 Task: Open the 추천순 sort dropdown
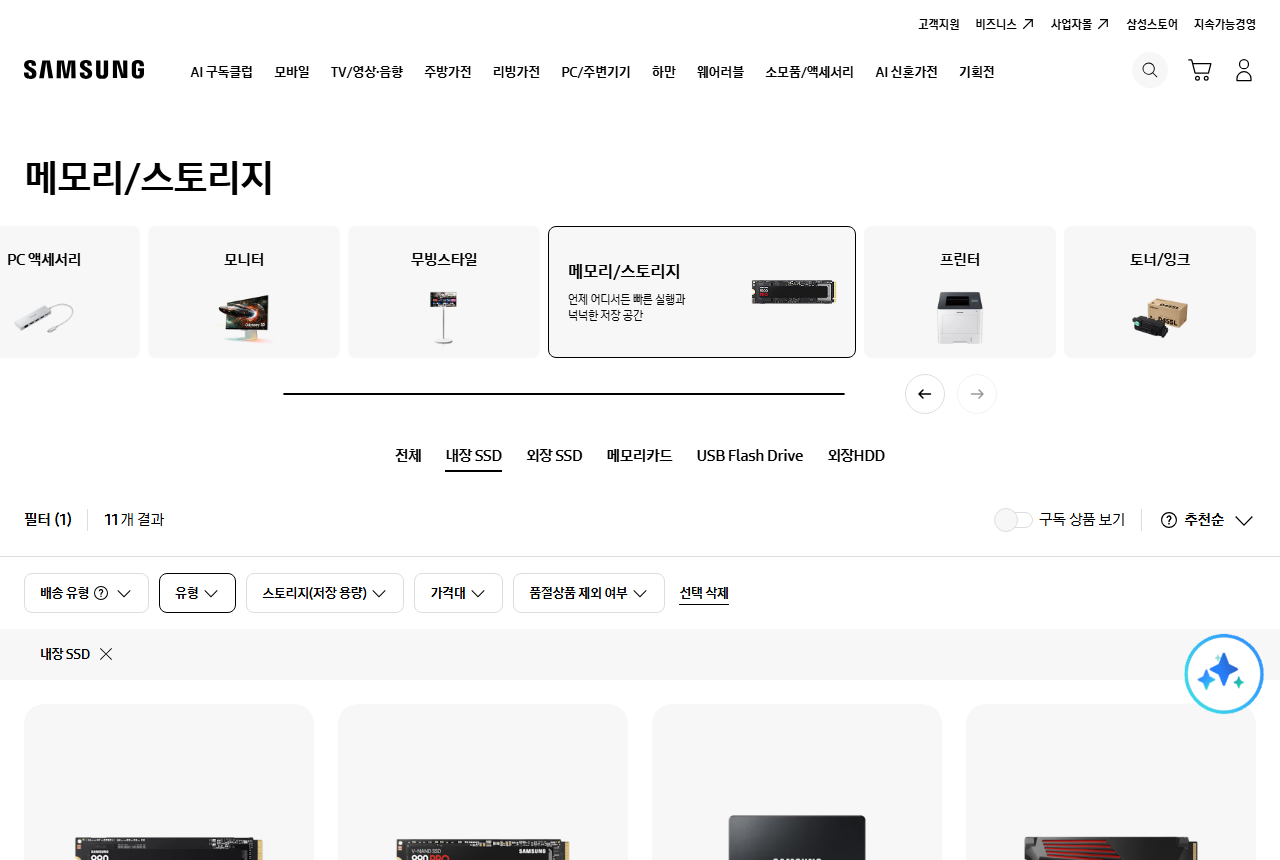pos(1218,520)
